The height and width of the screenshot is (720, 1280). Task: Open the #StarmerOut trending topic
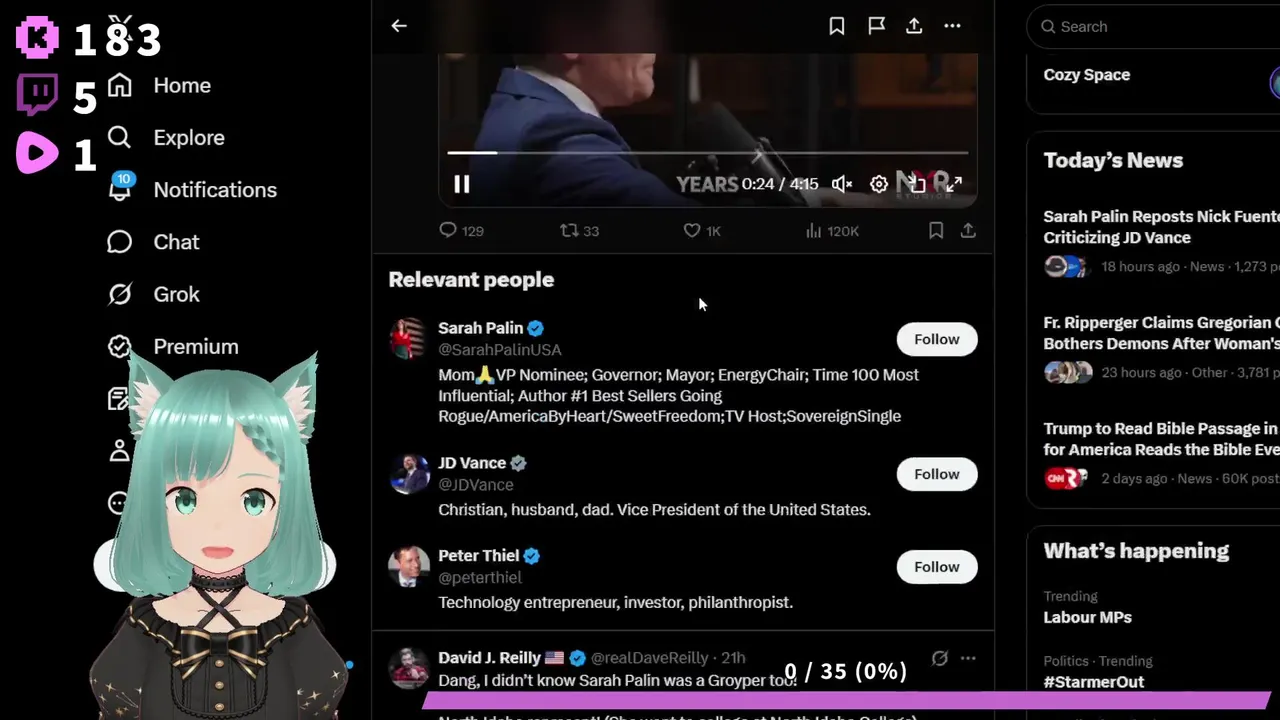(1093, 682)
